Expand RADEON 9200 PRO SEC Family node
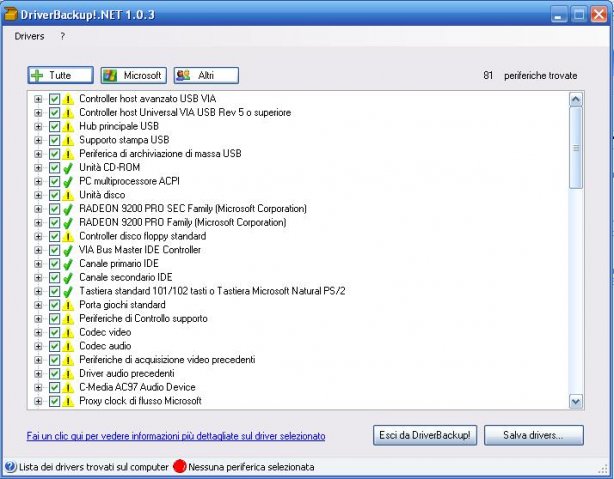The height and width of the screenshot is (479, 614). (x=38, y=209)
